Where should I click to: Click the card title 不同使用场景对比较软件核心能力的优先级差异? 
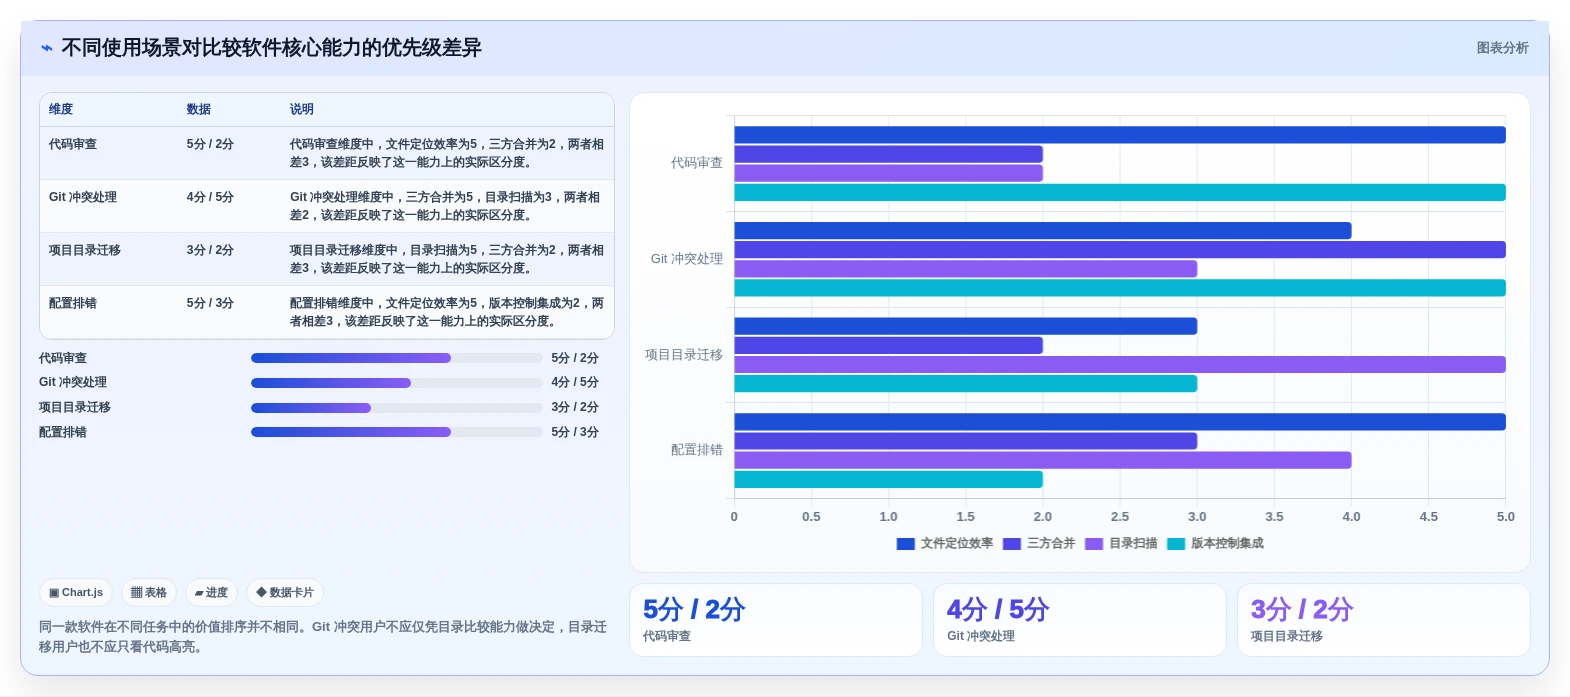(272, 48)
